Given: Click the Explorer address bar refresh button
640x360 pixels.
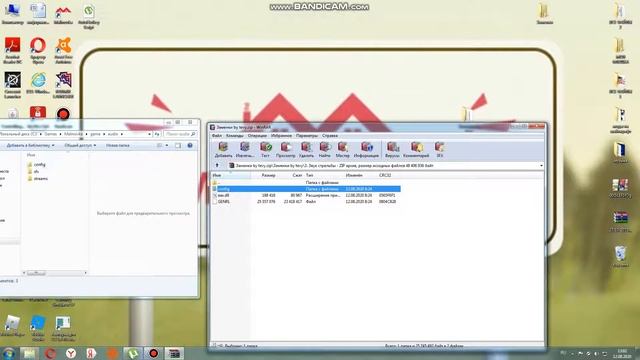Looking at the screenshot, I should point(157,134).
